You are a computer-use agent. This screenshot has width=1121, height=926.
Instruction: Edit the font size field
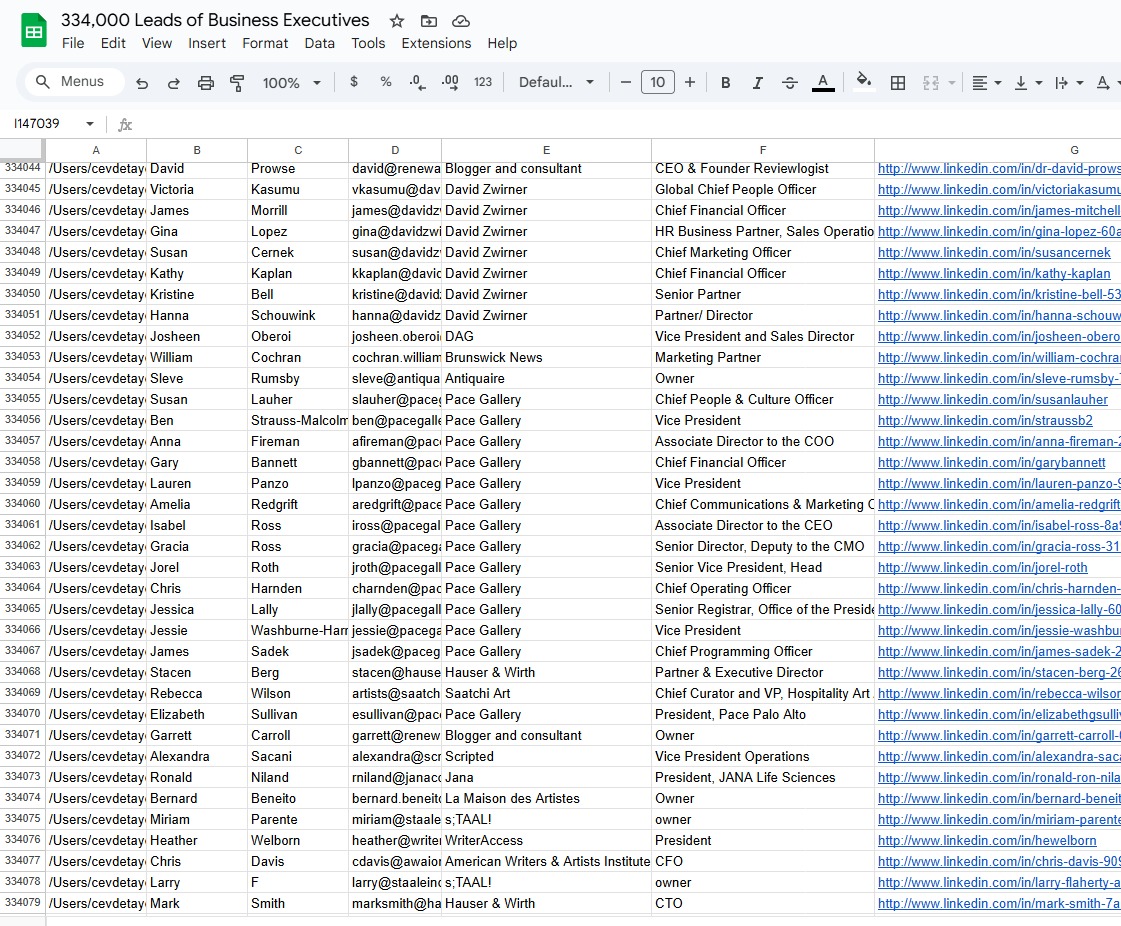[x=658, y=82]
